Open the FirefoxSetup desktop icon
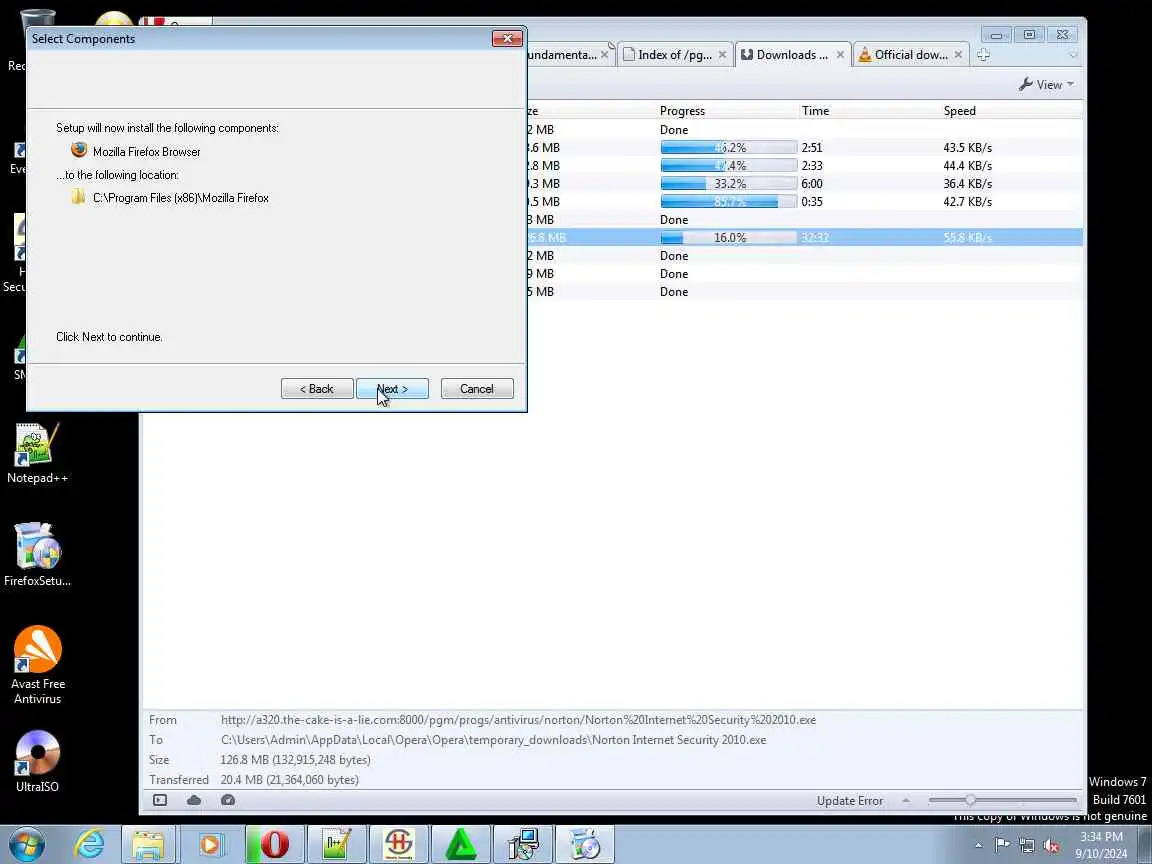This screenshot has height=864, width=1152. tap(37, 555)
